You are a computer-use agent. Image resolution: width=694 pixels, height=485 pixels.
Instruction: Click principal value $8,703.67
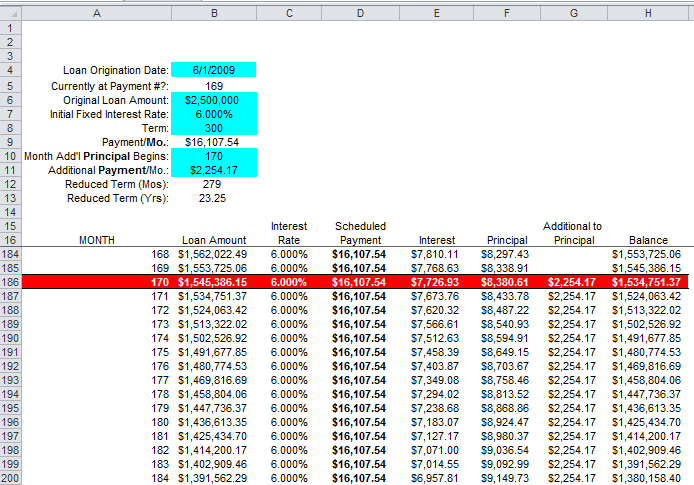pos(505,366)
